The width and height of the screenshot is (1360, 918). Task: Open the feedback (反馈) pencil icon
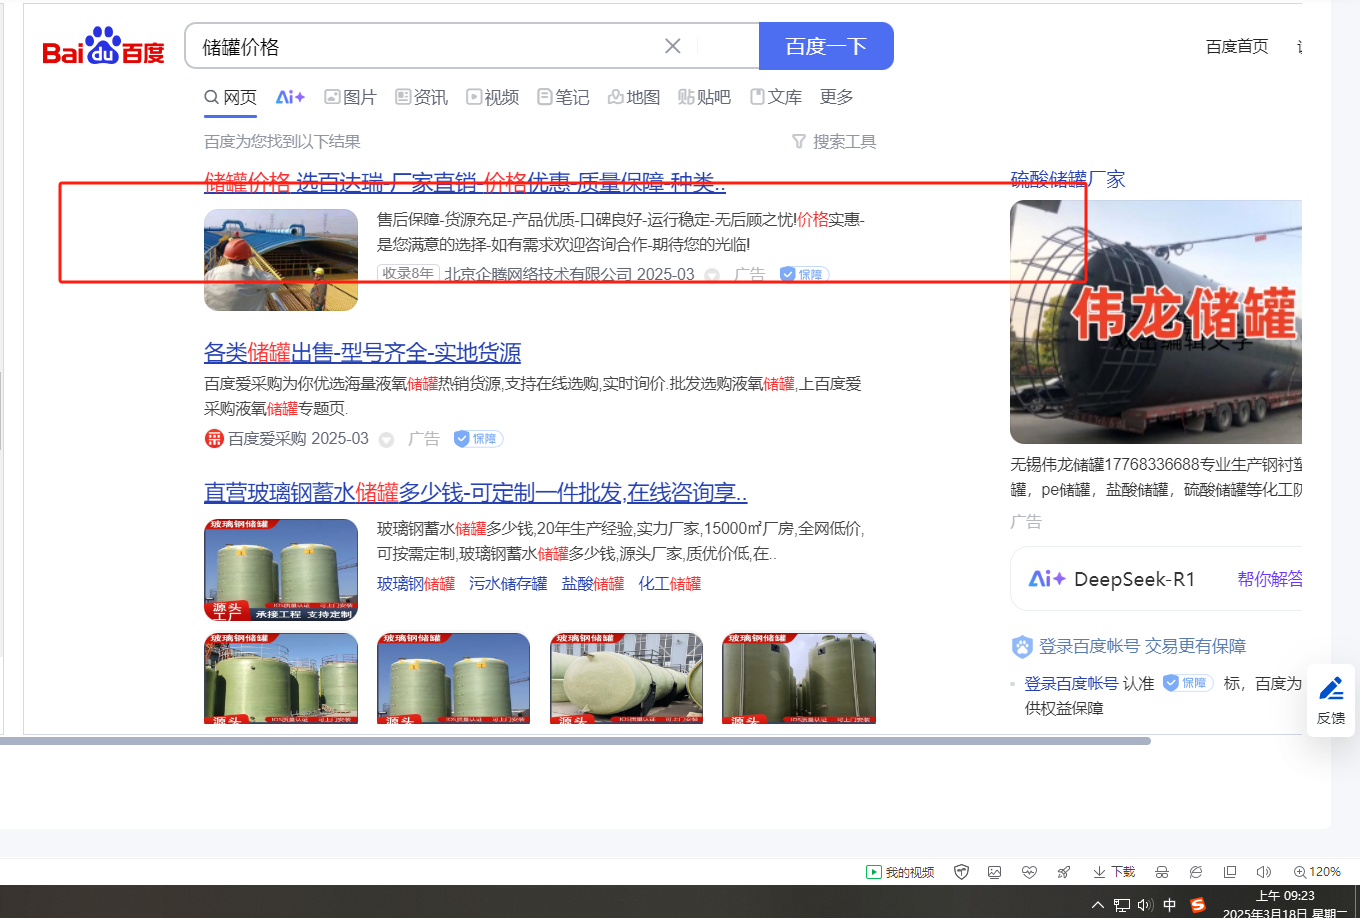(1331, 700)
